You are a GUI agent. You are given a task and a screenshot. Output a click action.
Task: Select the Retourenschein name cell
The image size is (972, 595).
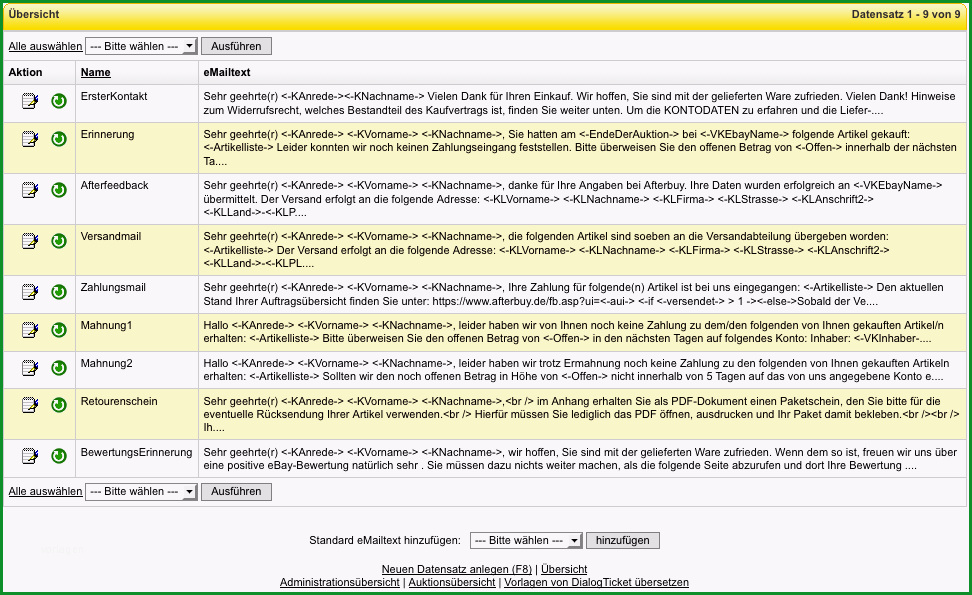[119, 401]
